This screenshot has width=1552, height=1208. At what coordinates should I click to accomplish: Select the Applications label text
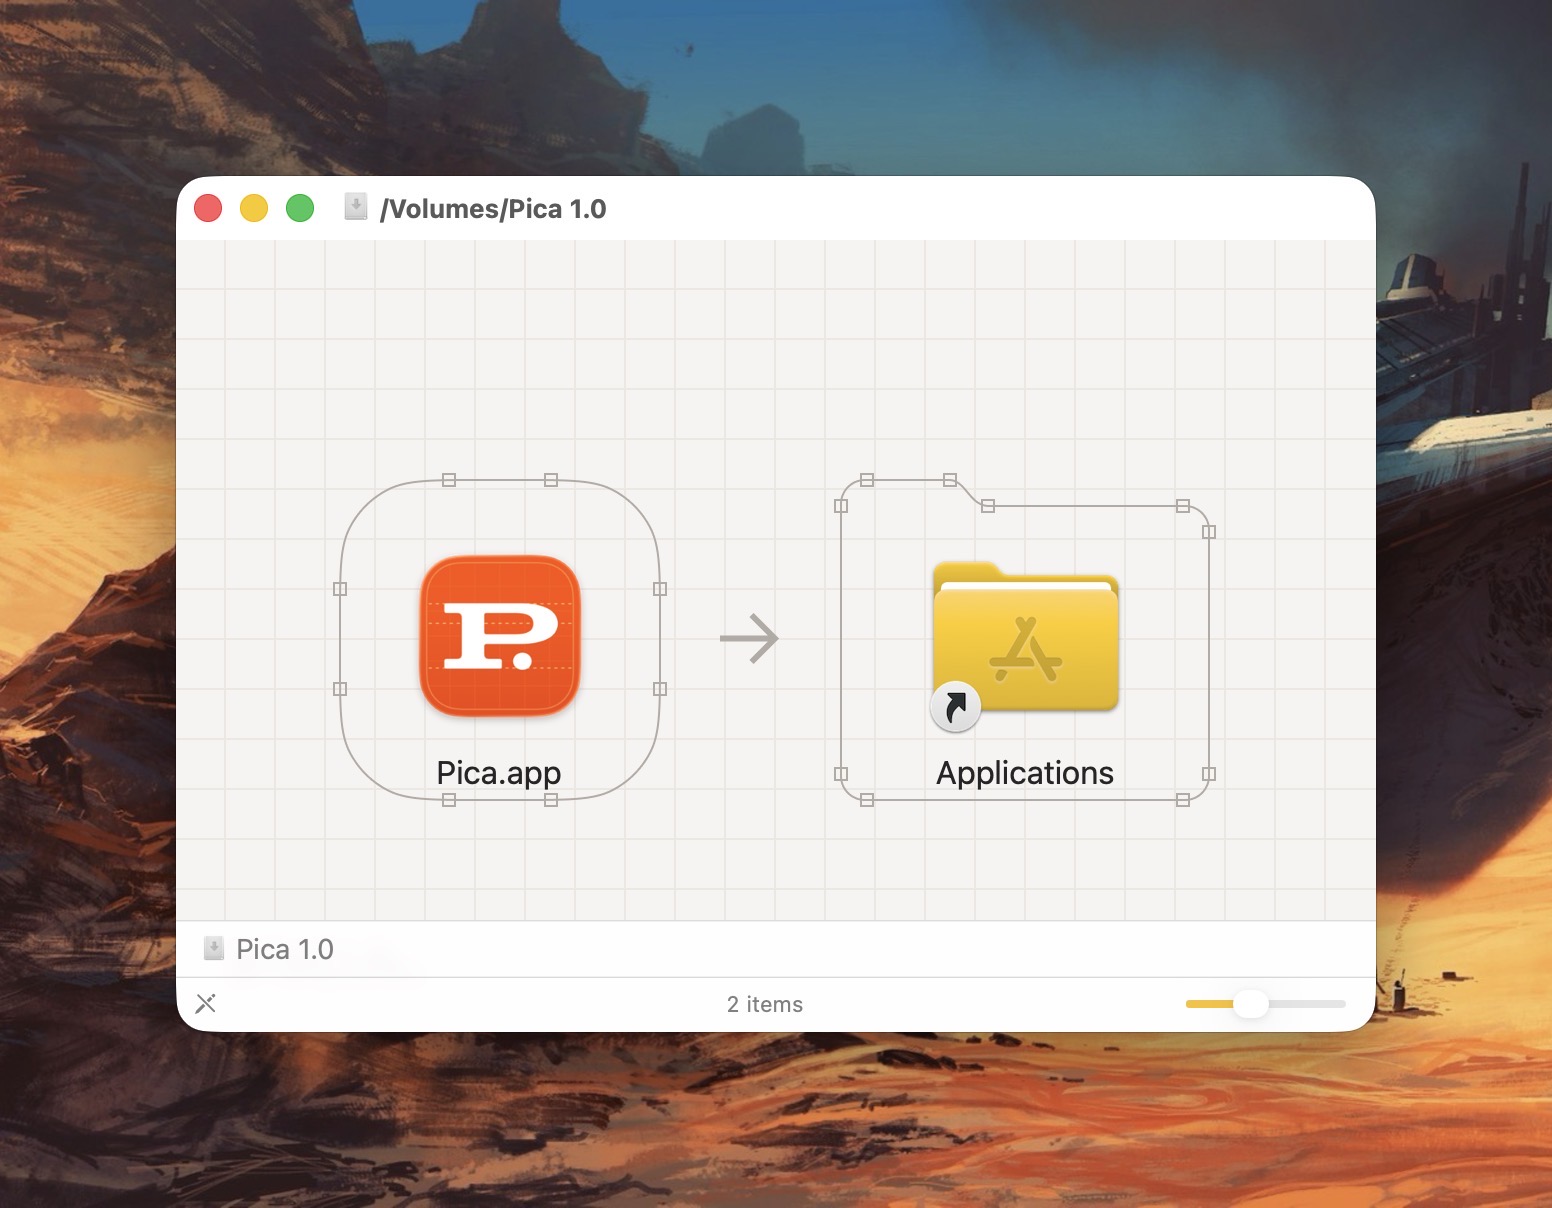pos(1024,772)
